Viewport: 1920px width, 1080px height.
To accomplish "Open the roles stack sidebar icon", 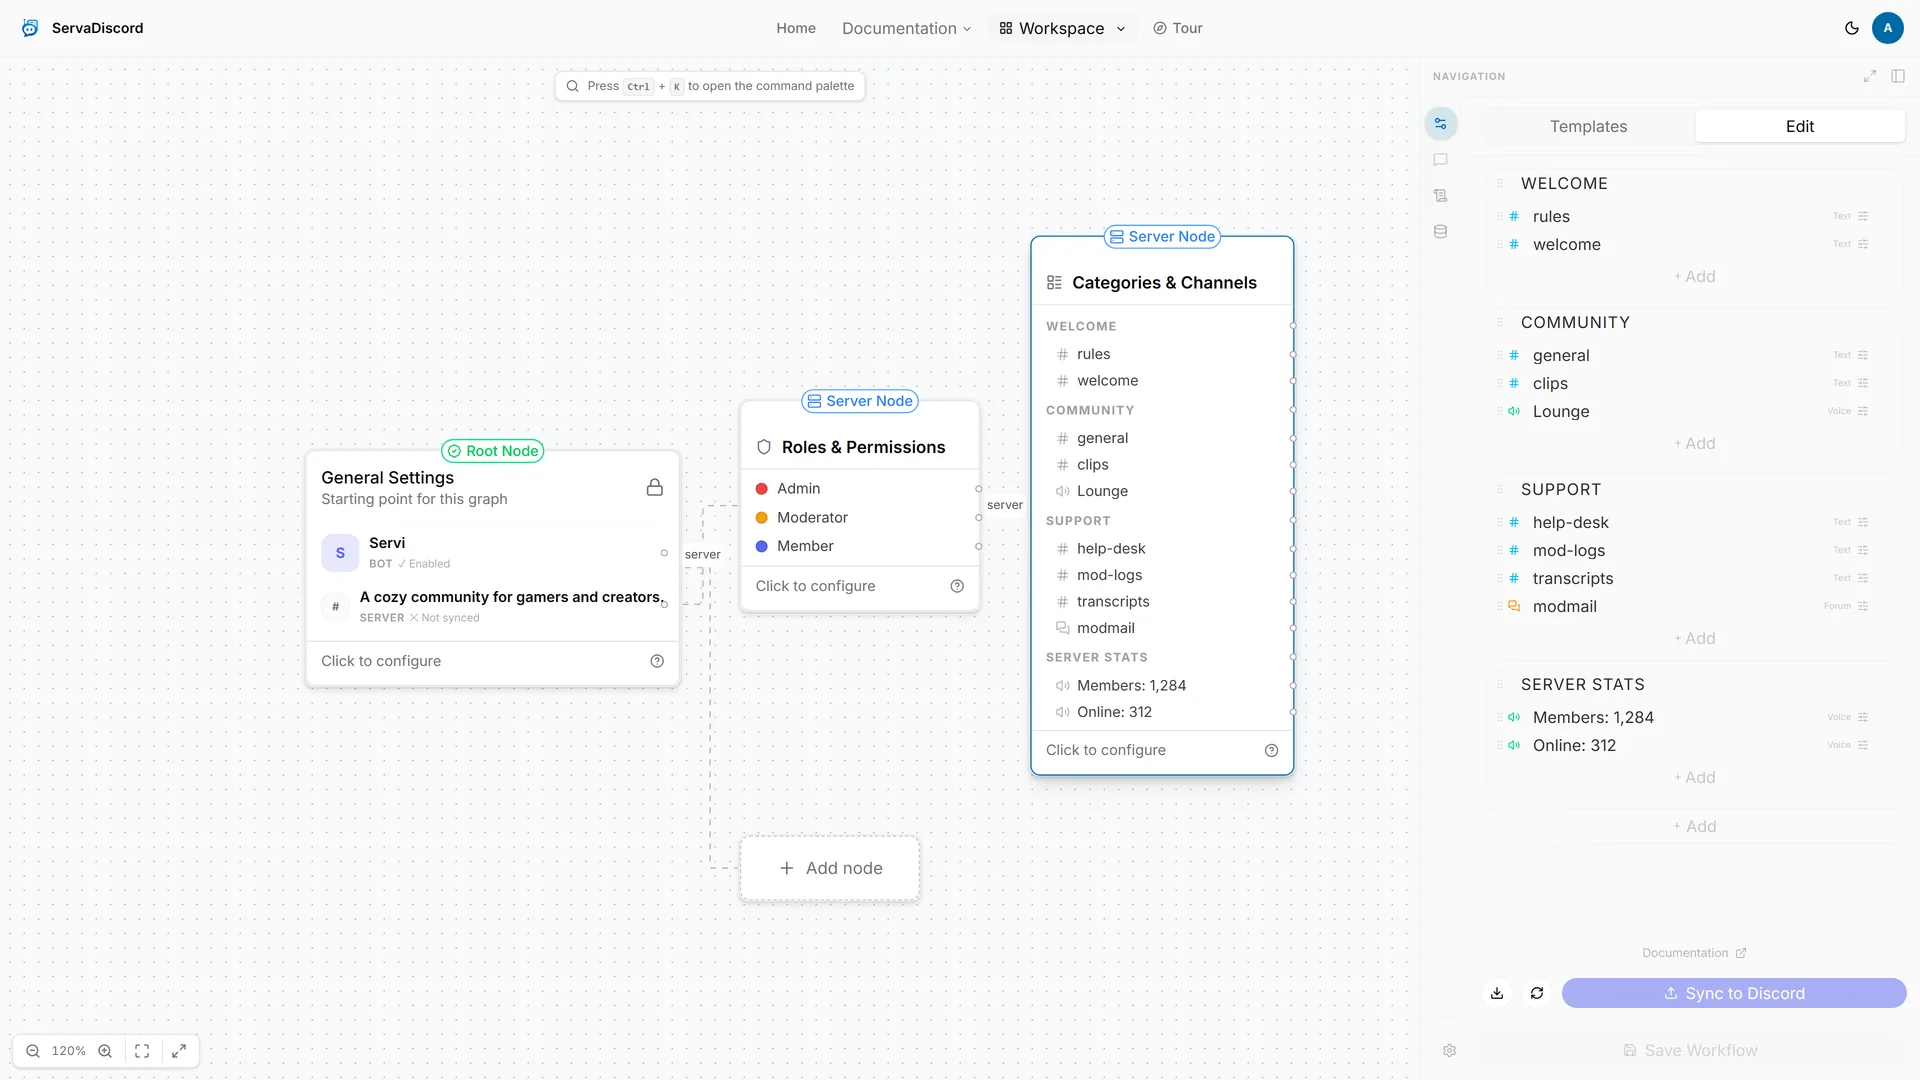I will 1440,196.
